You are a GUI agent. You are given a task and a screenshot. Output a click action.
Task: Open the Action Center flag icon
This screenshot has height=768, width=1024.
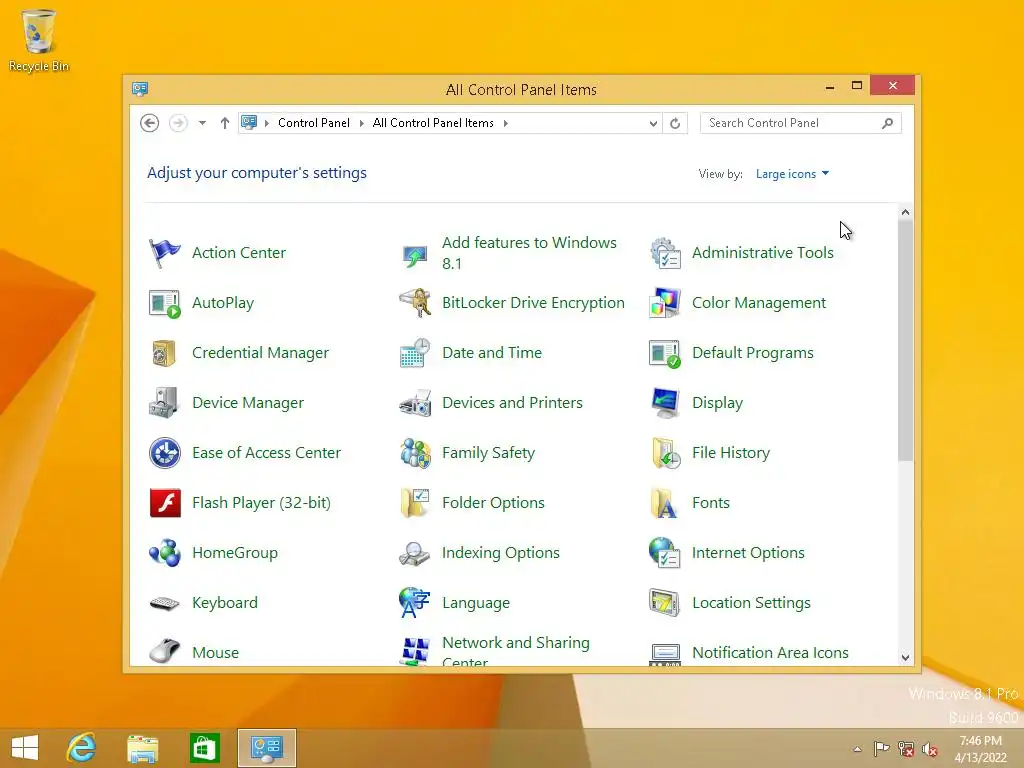coord(165,253)
